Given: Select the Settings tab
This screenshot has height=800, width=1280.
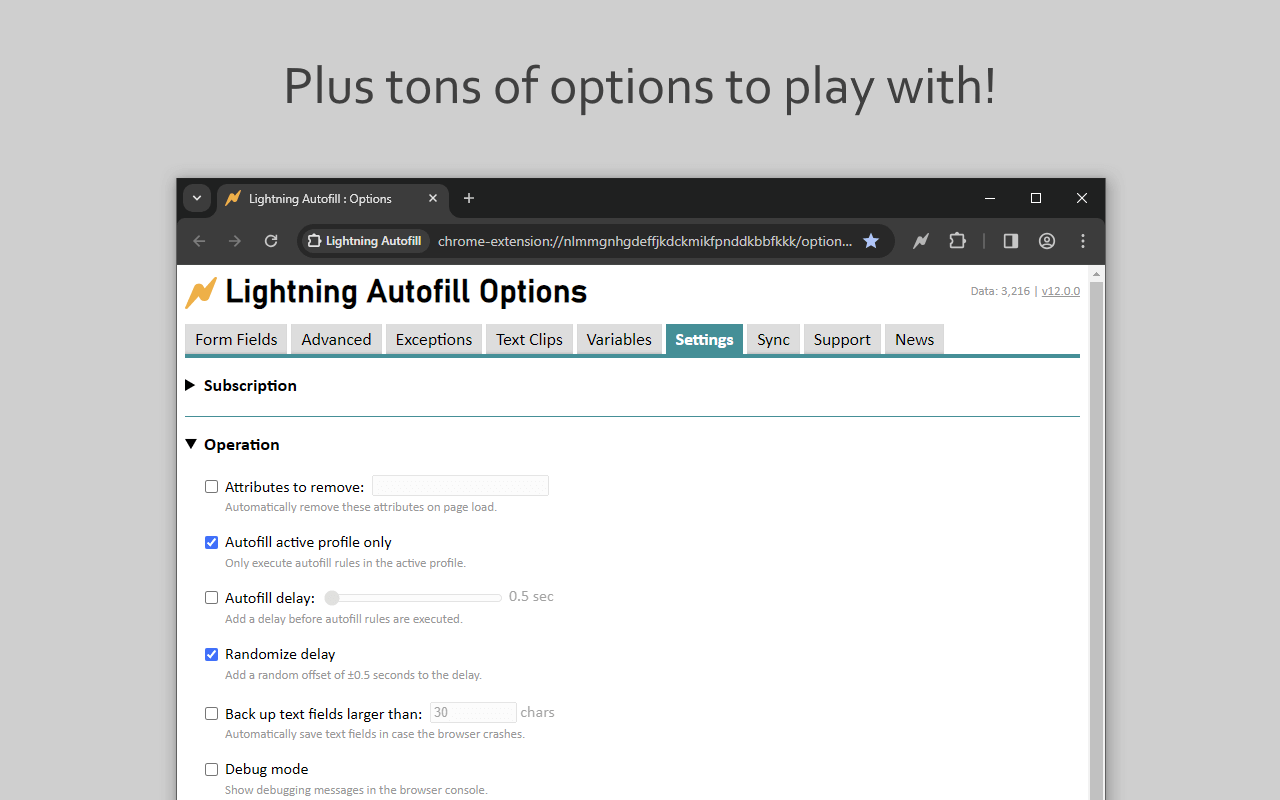Looking at the screenshot, I should [x=704, y=339].
